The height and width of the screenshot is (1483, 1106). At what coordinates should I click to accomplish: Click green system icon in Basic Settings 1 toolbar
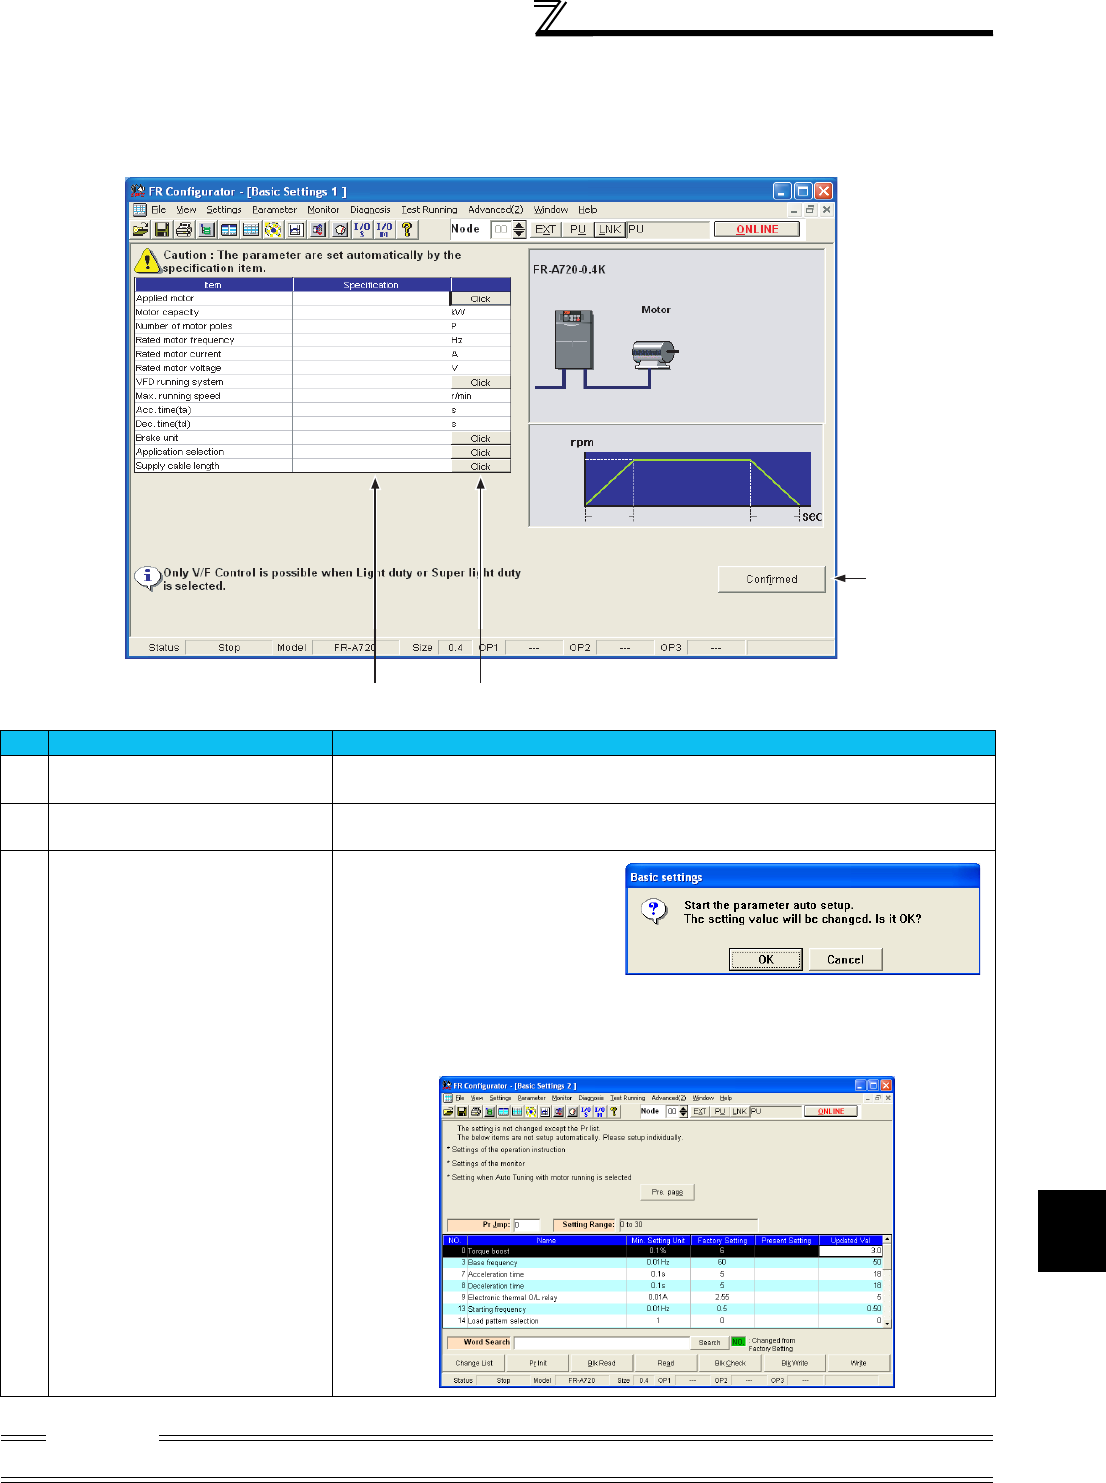click(x=207, y=229)
